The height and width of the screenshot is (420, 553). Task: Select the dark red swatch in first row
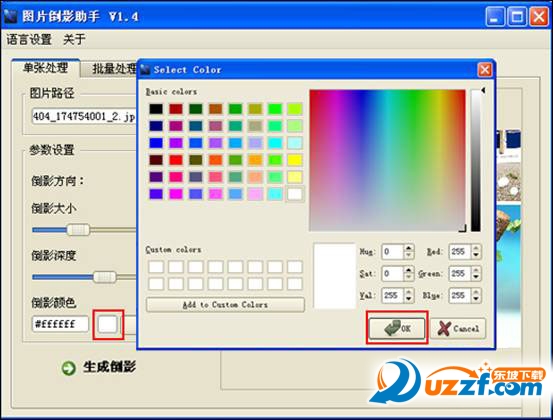(176, 109)
